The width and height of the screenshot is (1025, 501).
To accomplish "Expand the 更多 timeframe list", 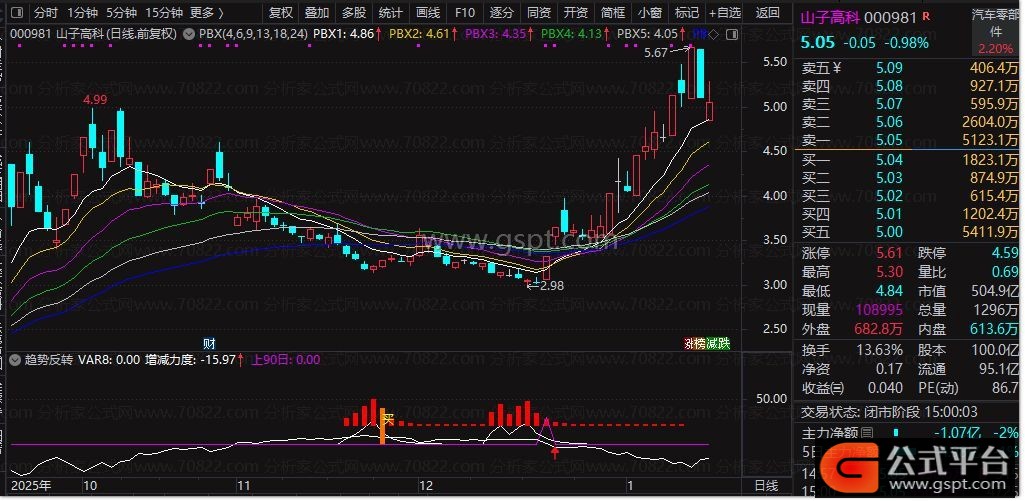I will tap(207, 13).
